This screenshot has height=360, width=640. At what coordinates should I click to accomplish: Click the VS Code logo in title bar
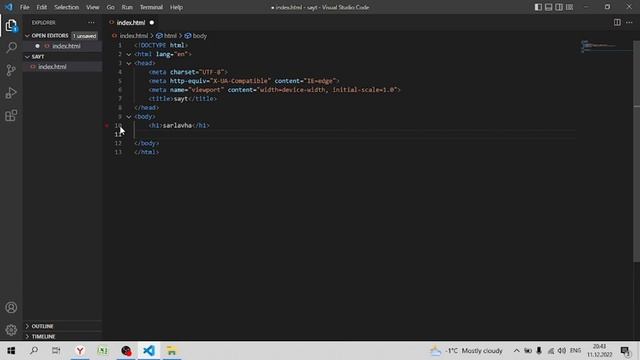pos(9,7)
